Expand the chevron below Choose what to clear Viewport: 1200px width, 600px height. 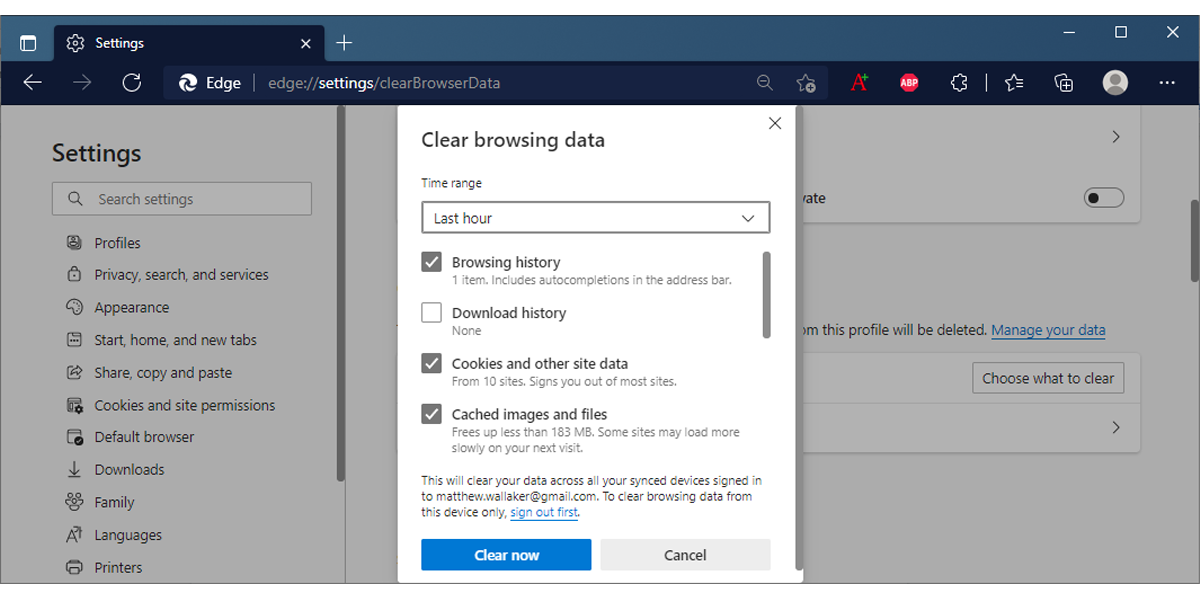click(1115, 427)
